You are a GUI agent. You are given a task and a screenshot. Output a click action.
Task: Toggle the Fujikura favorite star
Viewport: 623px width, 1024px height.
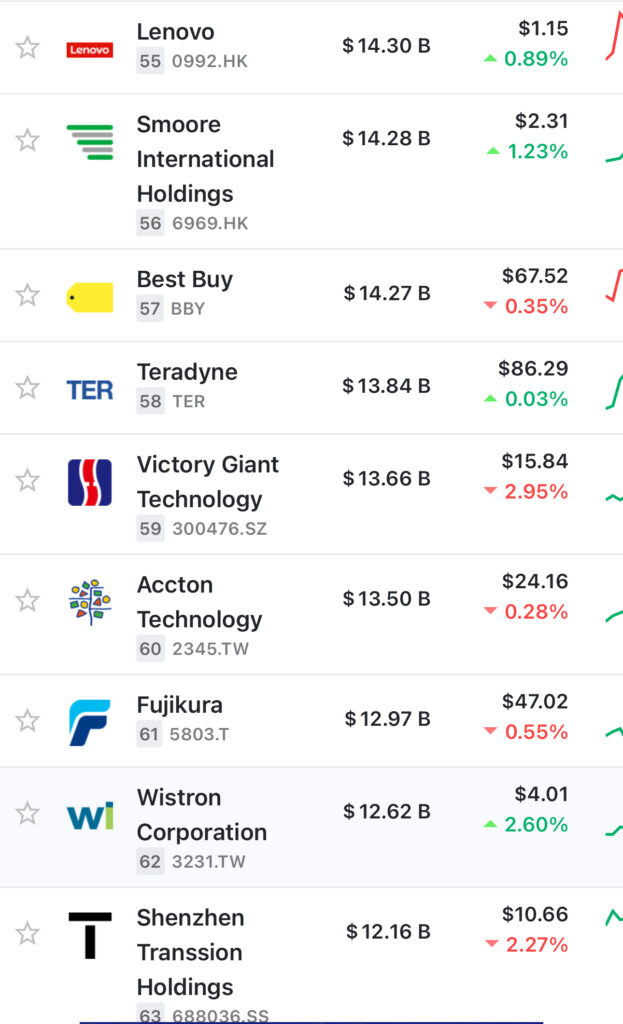point(27,720)
